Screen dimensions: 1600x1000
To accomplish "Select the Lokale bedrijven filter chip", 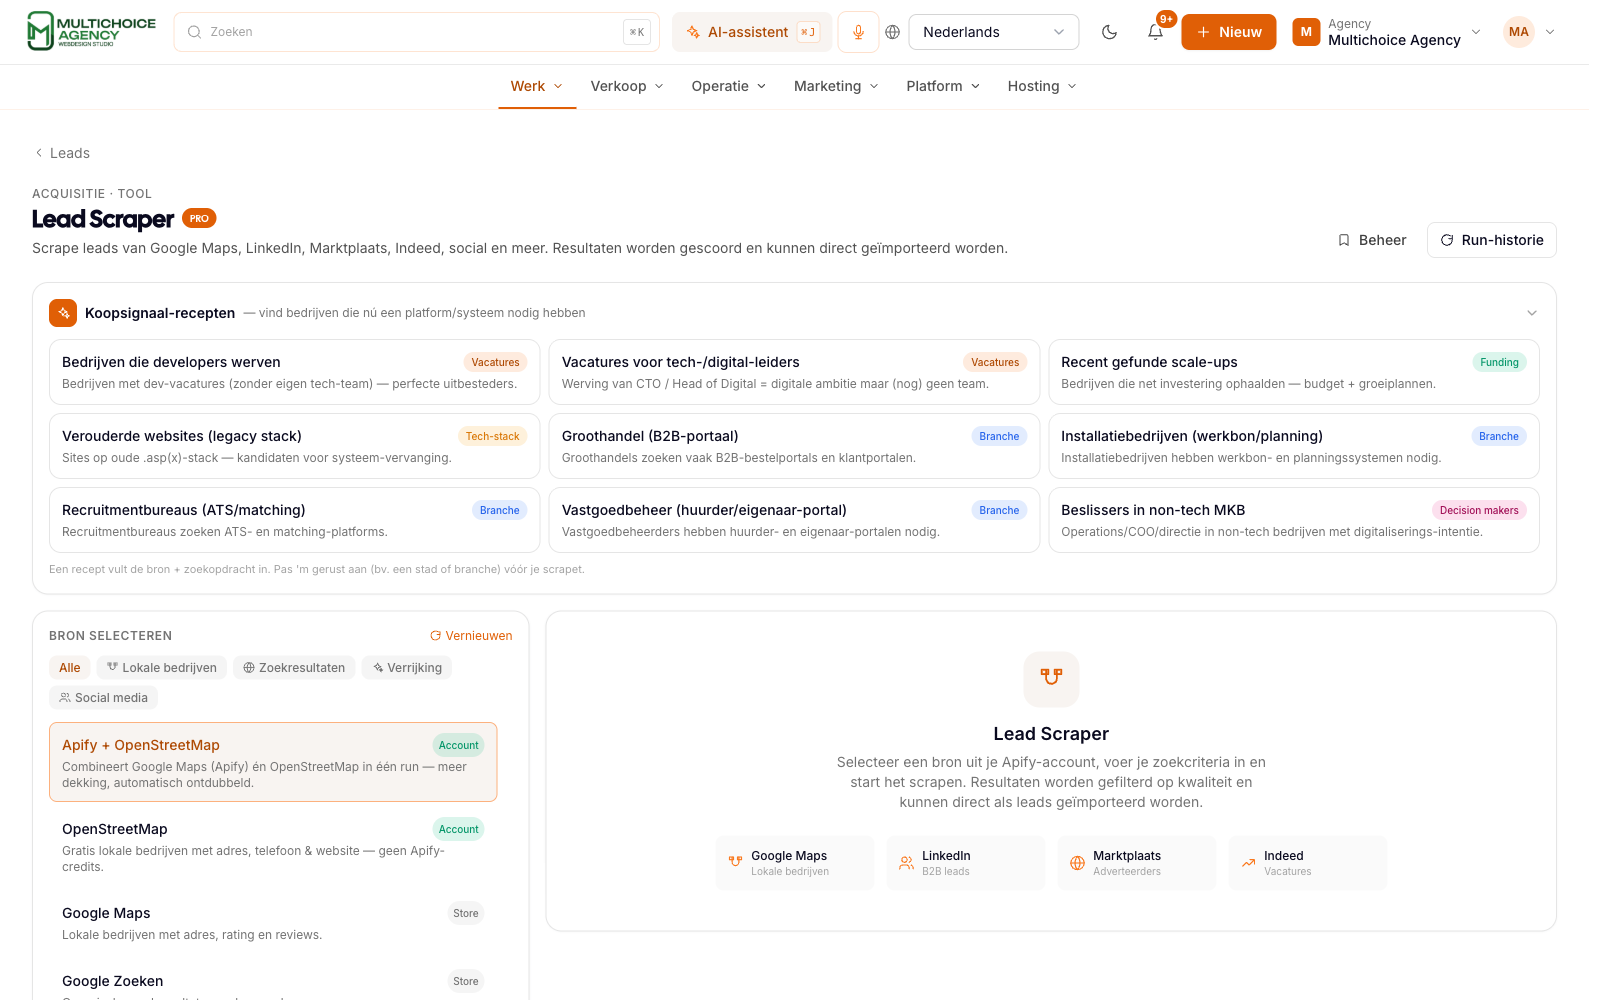I will (x=162, y=668).
